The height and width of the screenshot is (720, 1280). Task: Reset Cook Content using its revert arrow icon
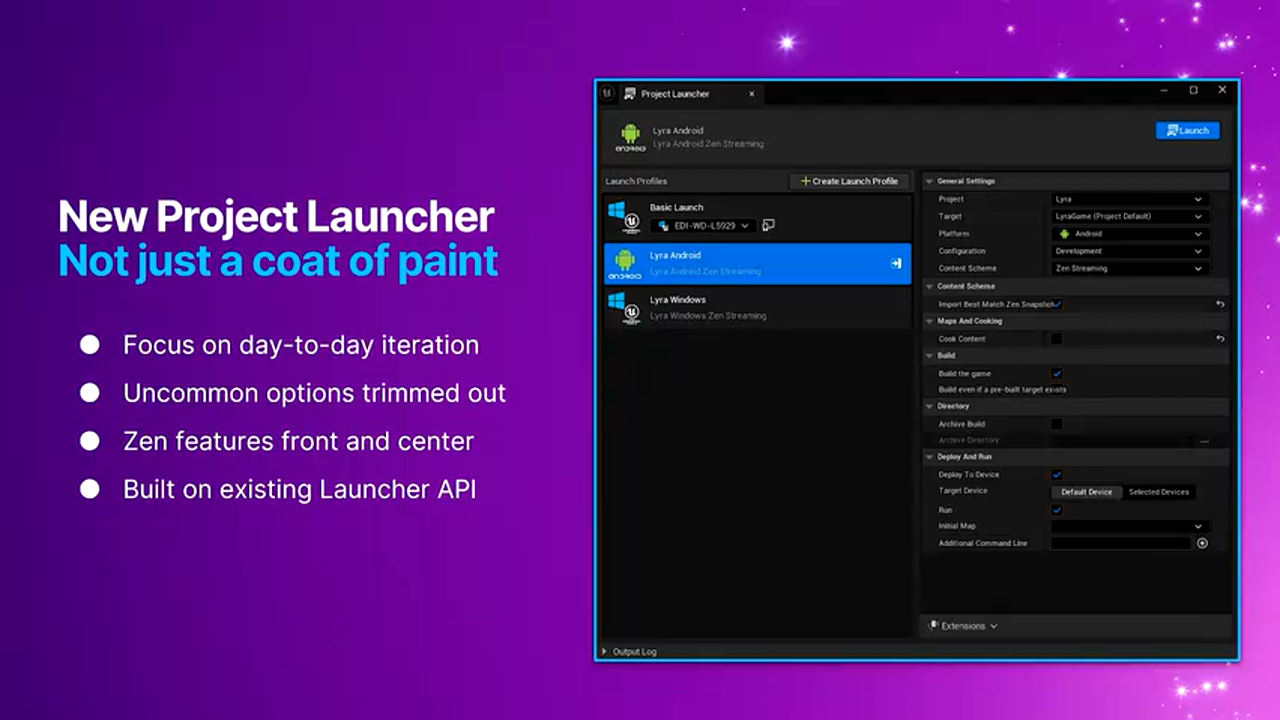click(x=1220, y=338)
